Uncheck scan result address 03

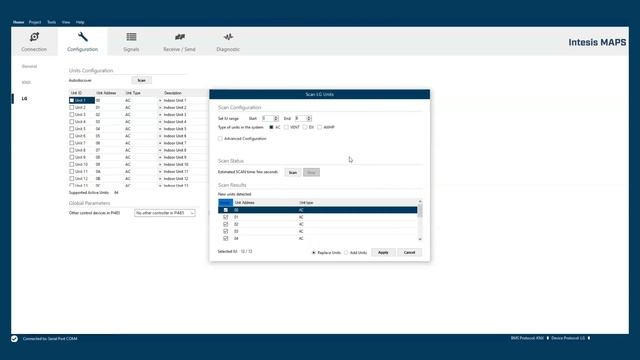(226, 231)
